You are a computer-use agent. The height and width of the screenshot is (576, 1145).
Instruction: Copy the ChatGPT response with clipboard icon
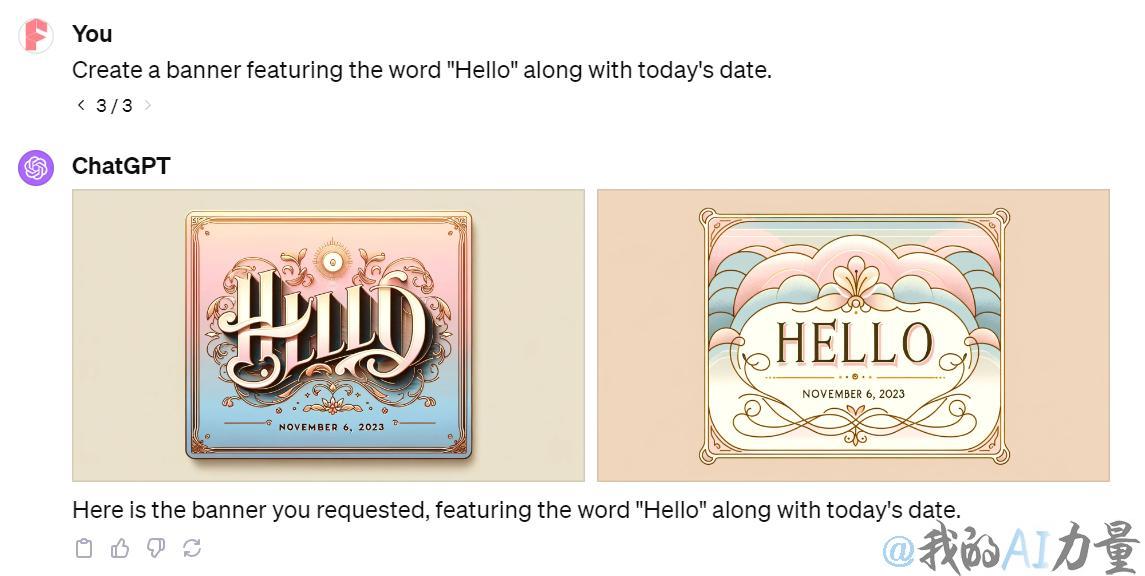pyautogui.click(x=84, y=548)
